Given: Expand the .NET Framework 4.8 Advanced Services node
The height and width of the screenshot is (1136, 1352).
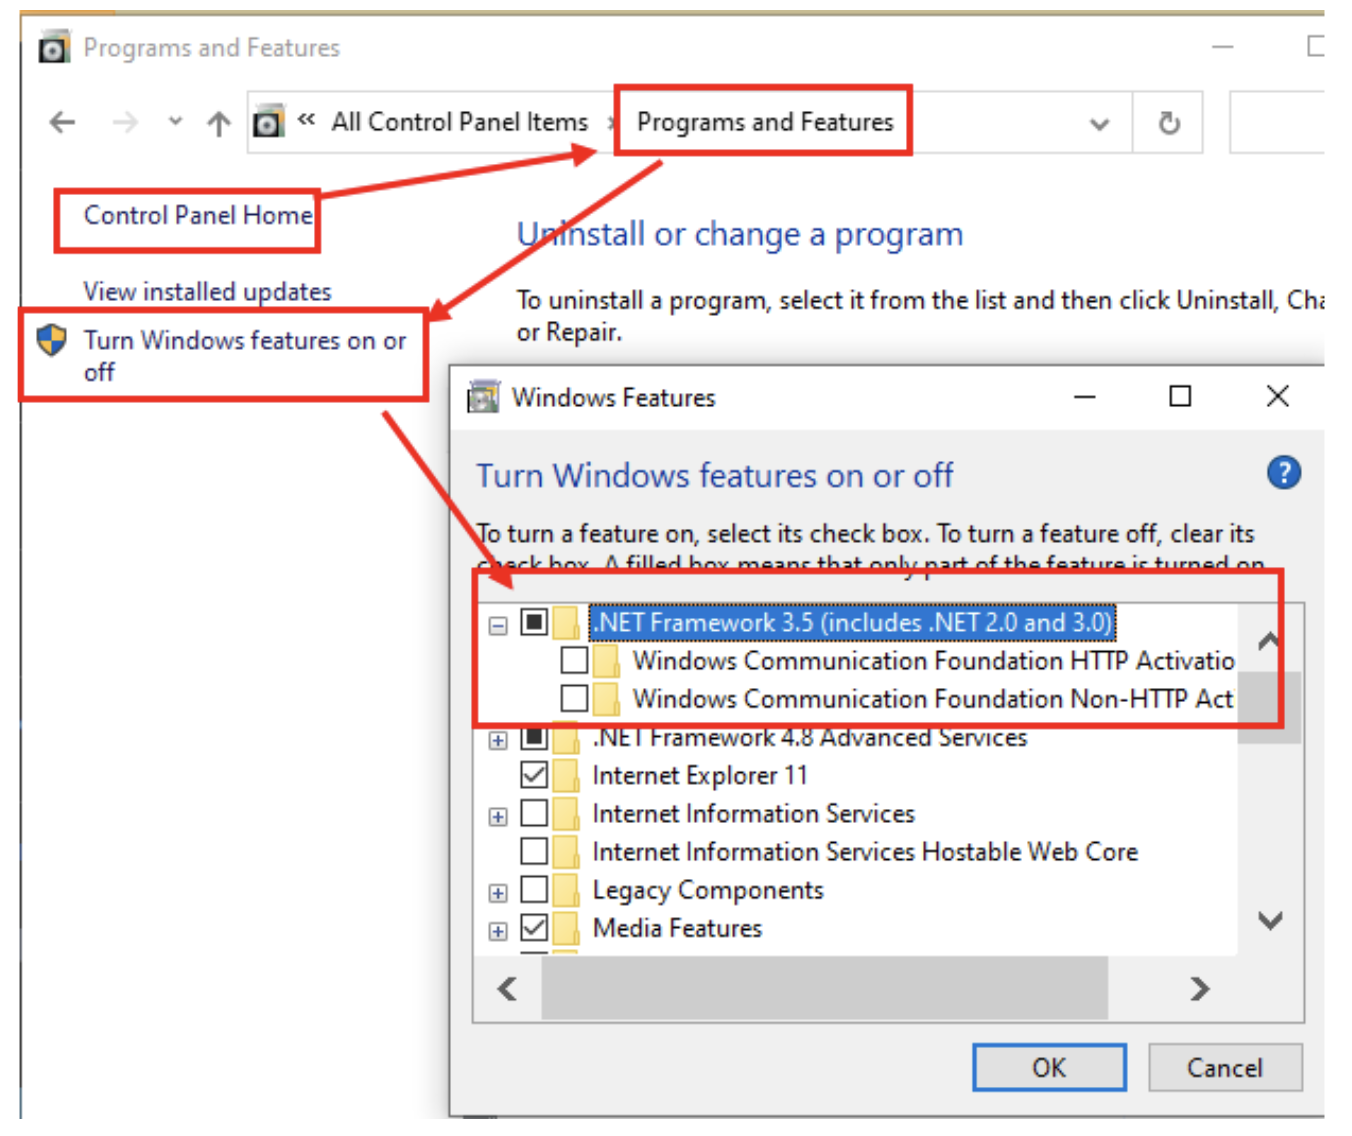Looking at the screenshot, I should pos(498,741).
